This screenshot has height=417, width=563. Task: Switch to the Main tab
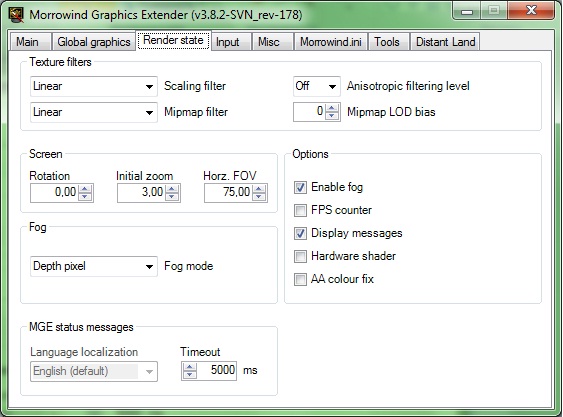click(x=30, y=42)
